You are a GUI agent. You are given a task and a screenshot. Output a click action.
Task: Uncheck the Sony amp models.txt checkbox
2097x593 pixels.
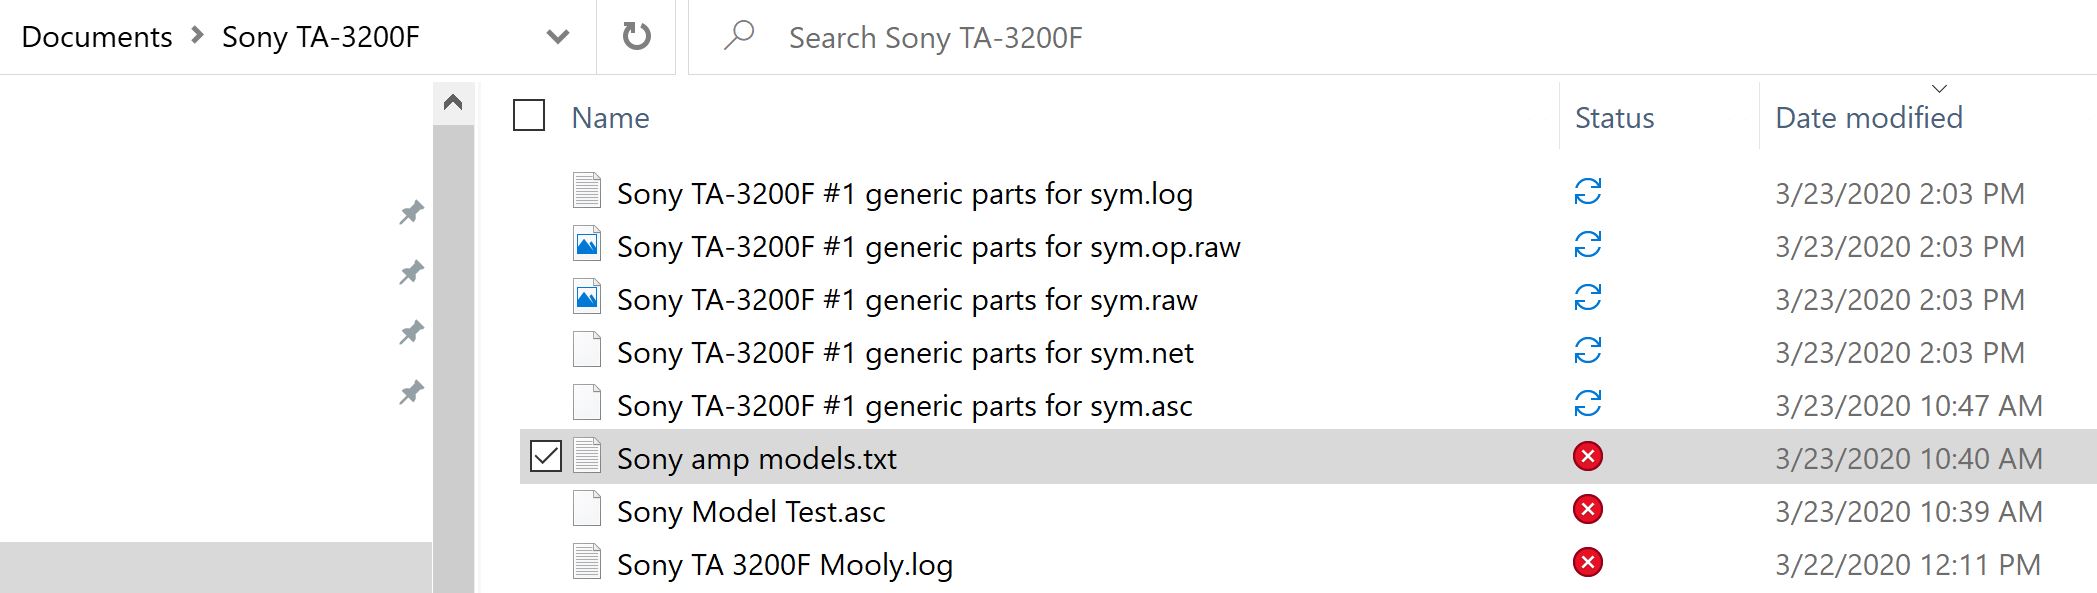pyautogui.click(x=546, y=457)
